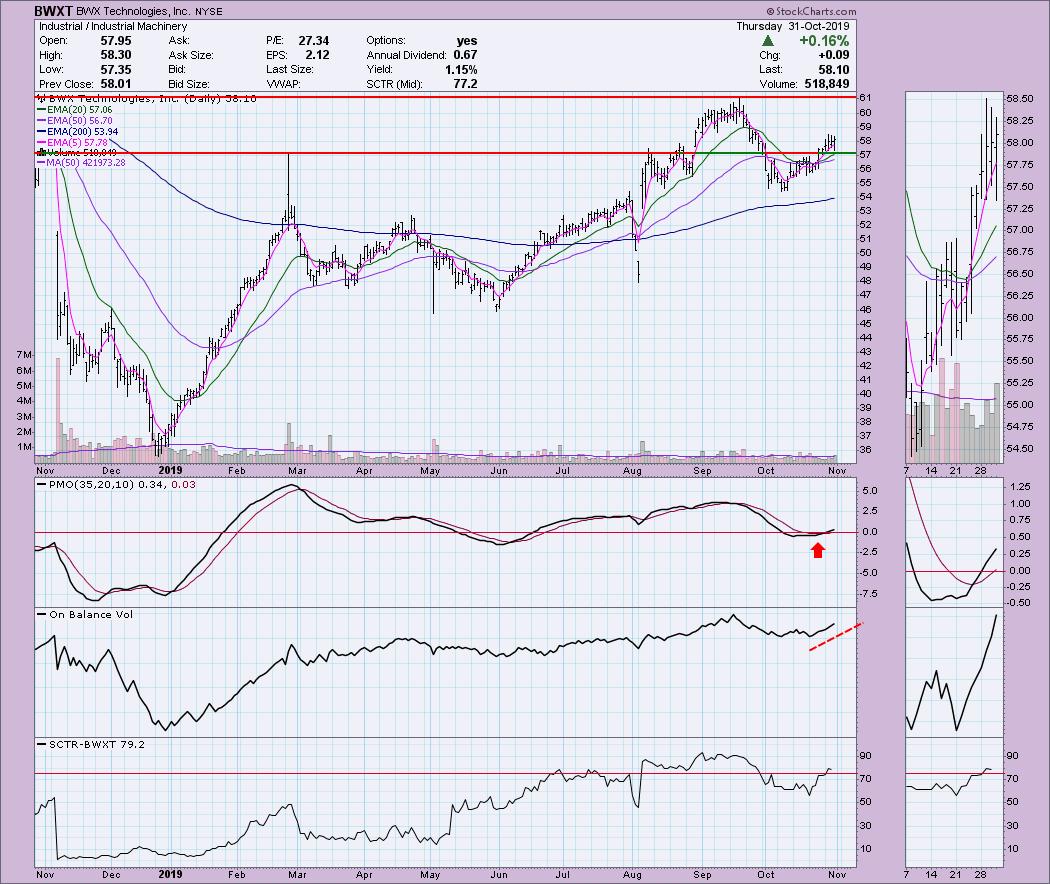Click the Prev Close value 58.01
This screenshot has height=884, width=1050.
[116, 84]
